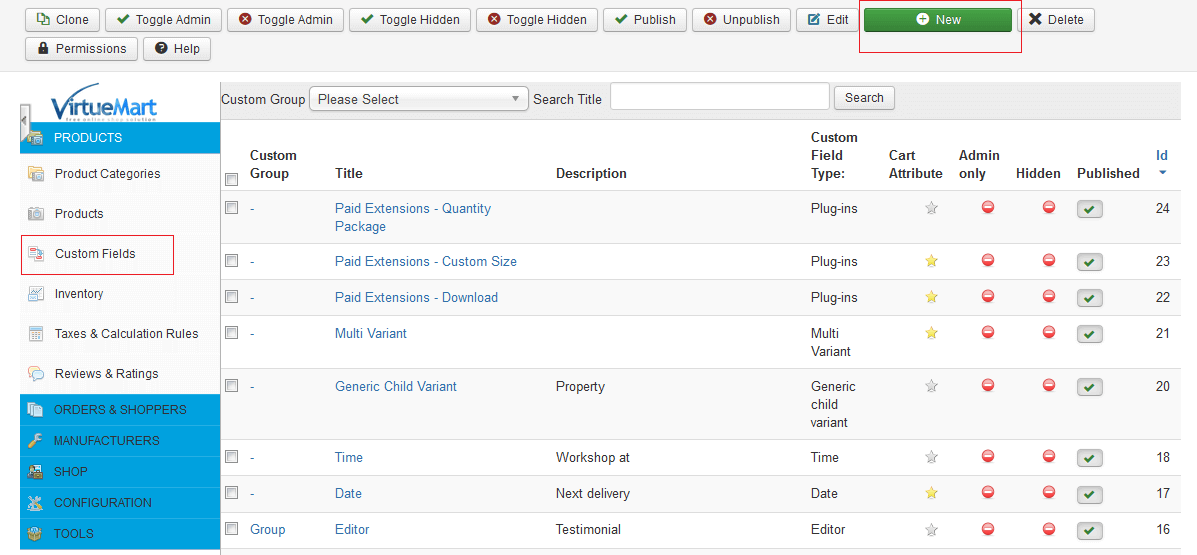
Task: Click the Group link in Editor row
Action: [x=267, y=530]
